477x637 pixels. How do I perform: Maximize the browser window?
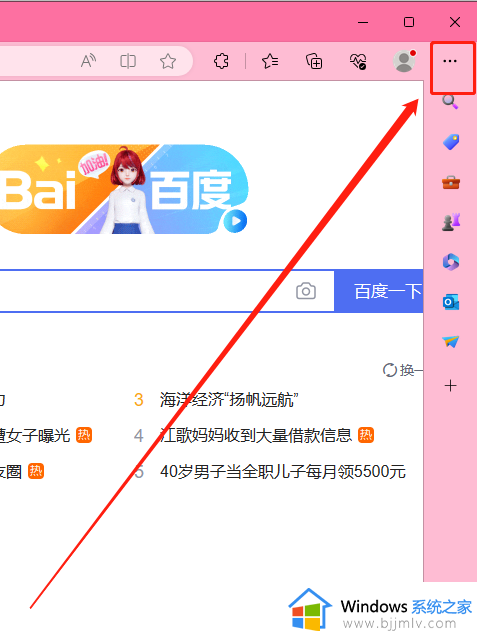[409, 22]
